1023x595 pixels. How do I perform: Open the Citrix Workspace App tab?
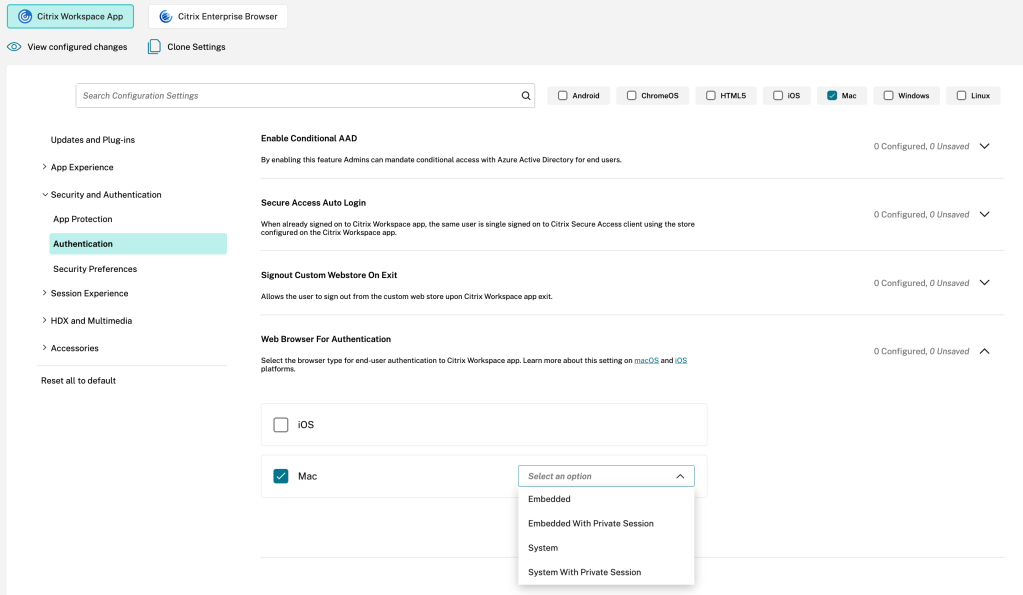point(71,17)
